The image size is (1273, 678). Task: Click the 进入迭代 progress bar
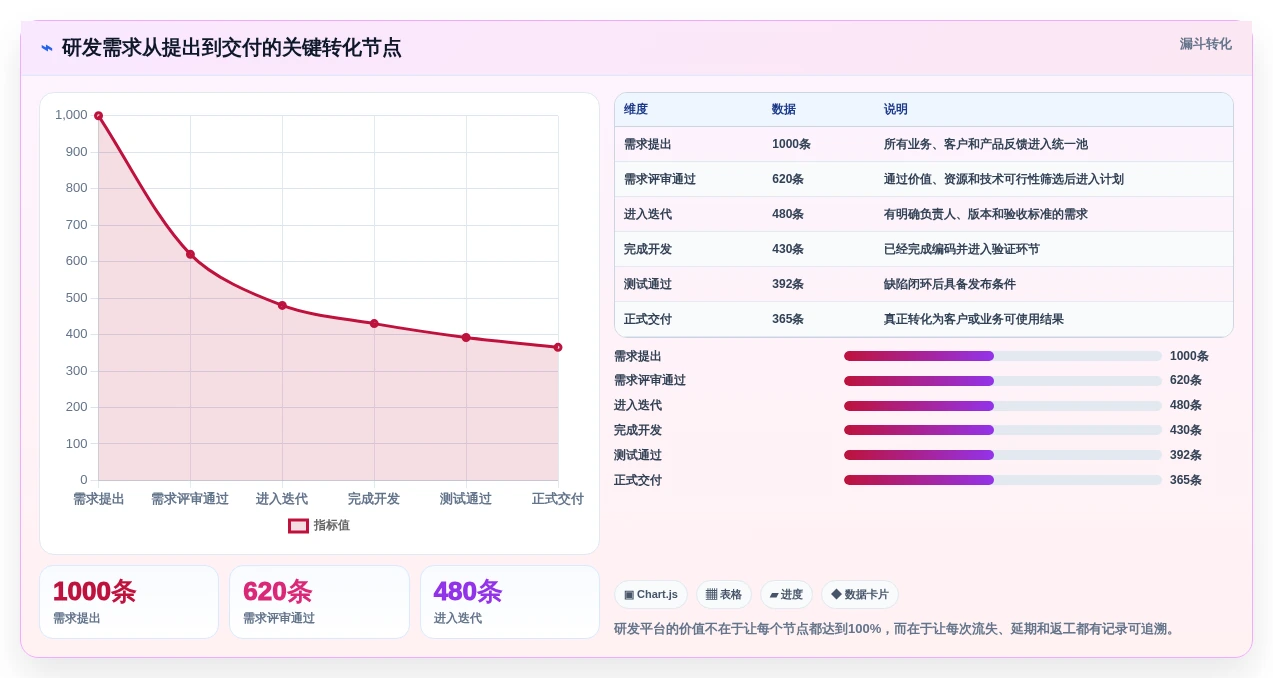click(1003, 406)
